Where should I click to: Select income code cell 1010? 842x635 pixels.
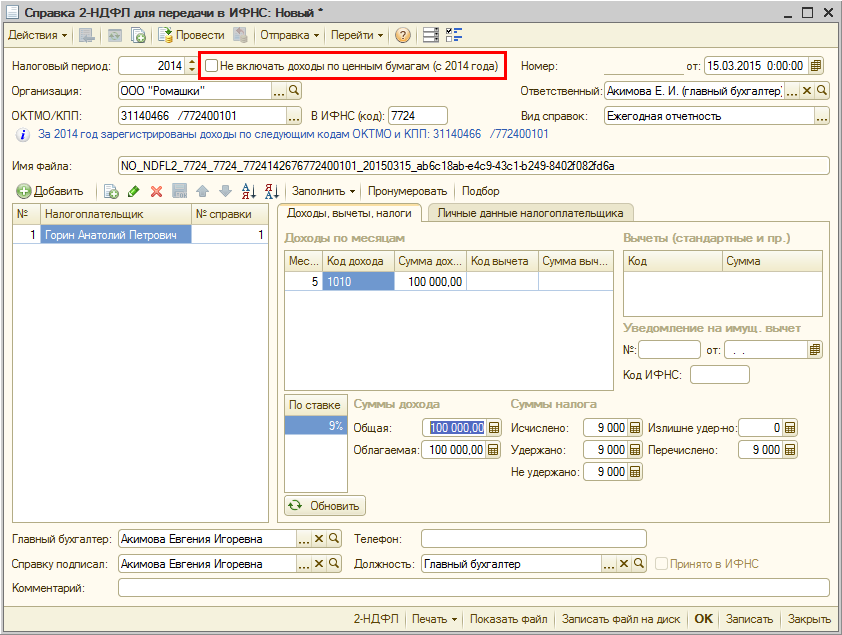click(x=358, y=282)
